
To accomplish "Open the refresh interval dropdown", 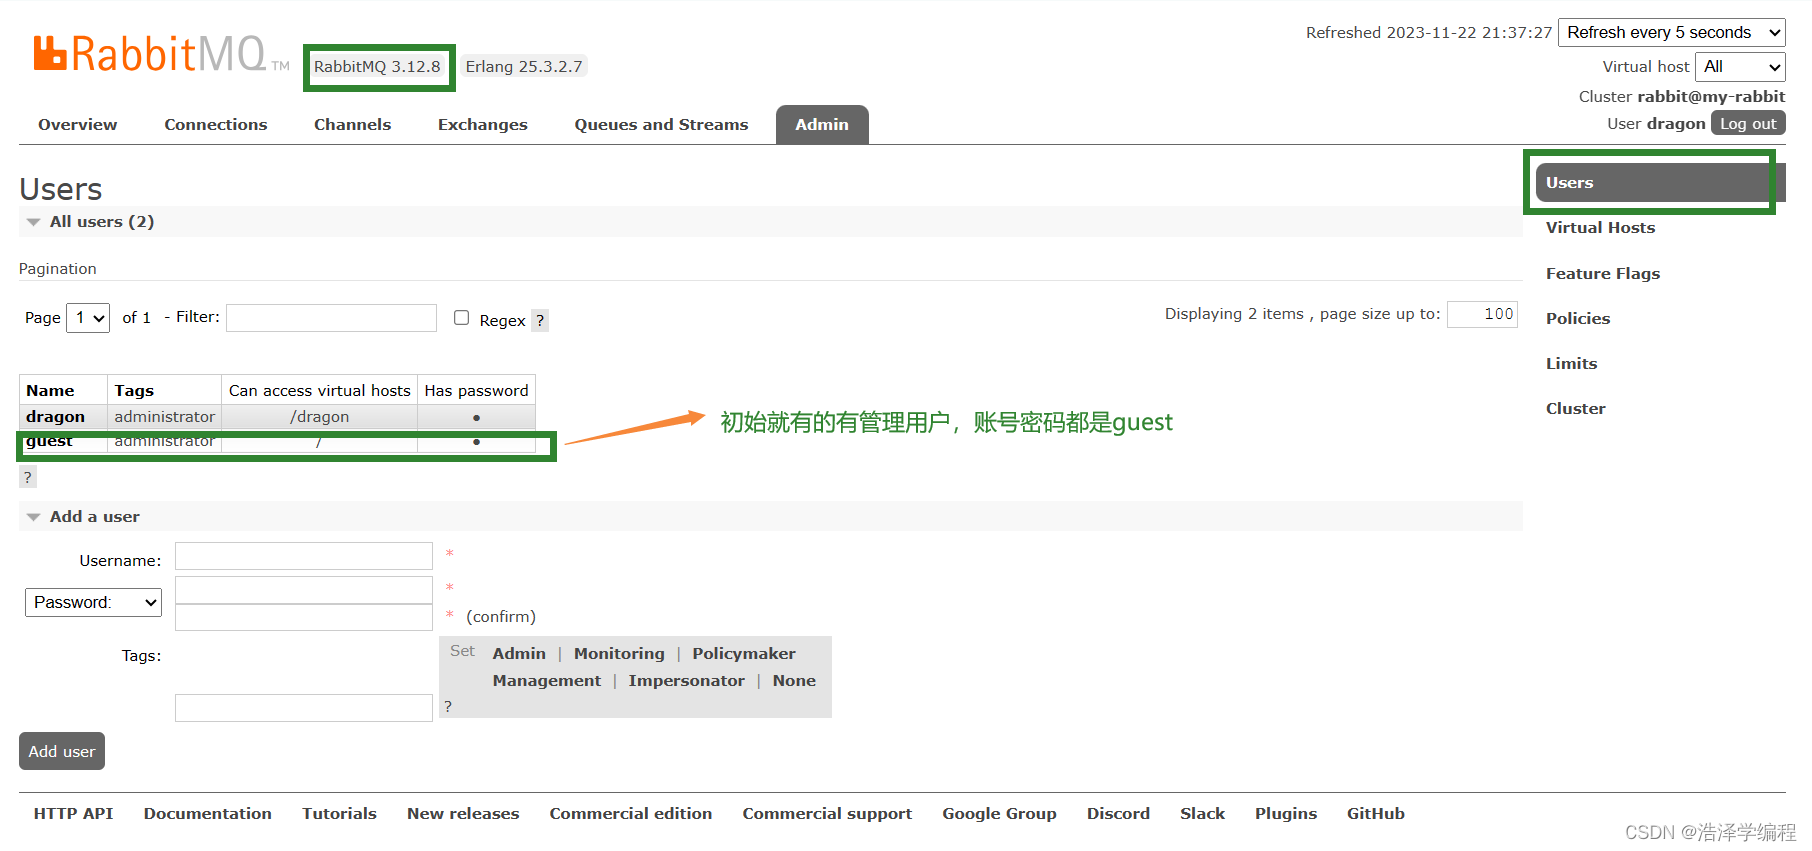I will [1671, 32].
